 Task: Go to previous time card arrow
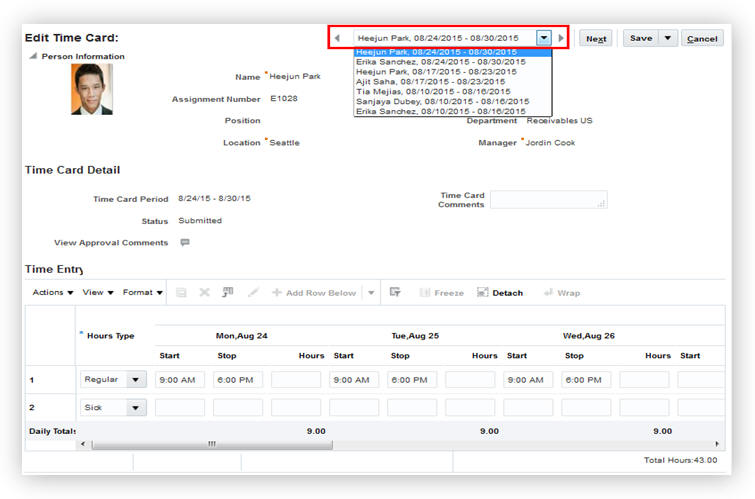point(337,38)
